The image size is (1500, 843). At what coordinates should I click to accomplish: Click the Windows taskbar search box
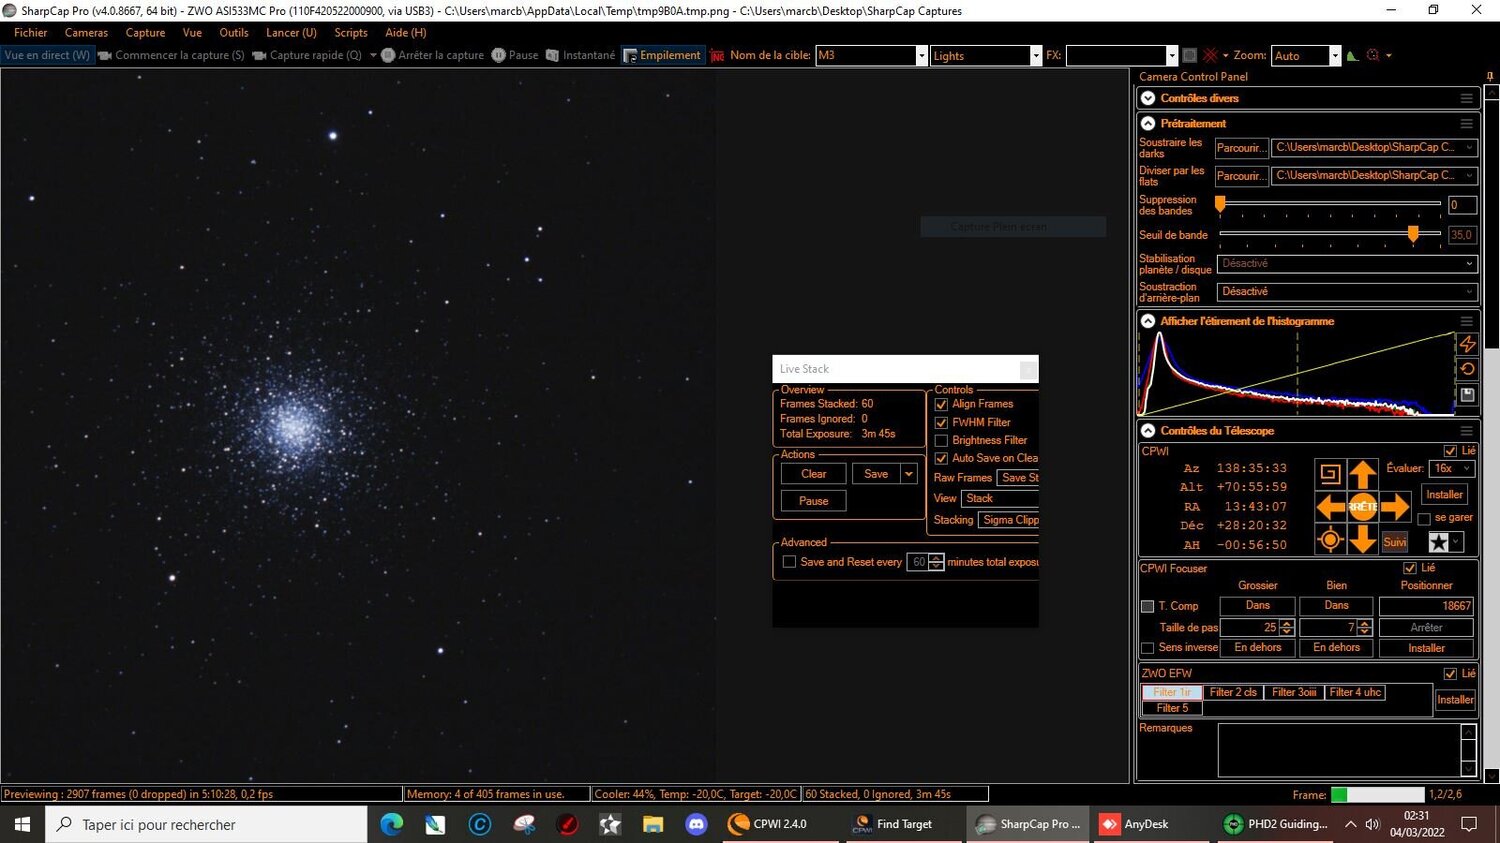point(207,824)
